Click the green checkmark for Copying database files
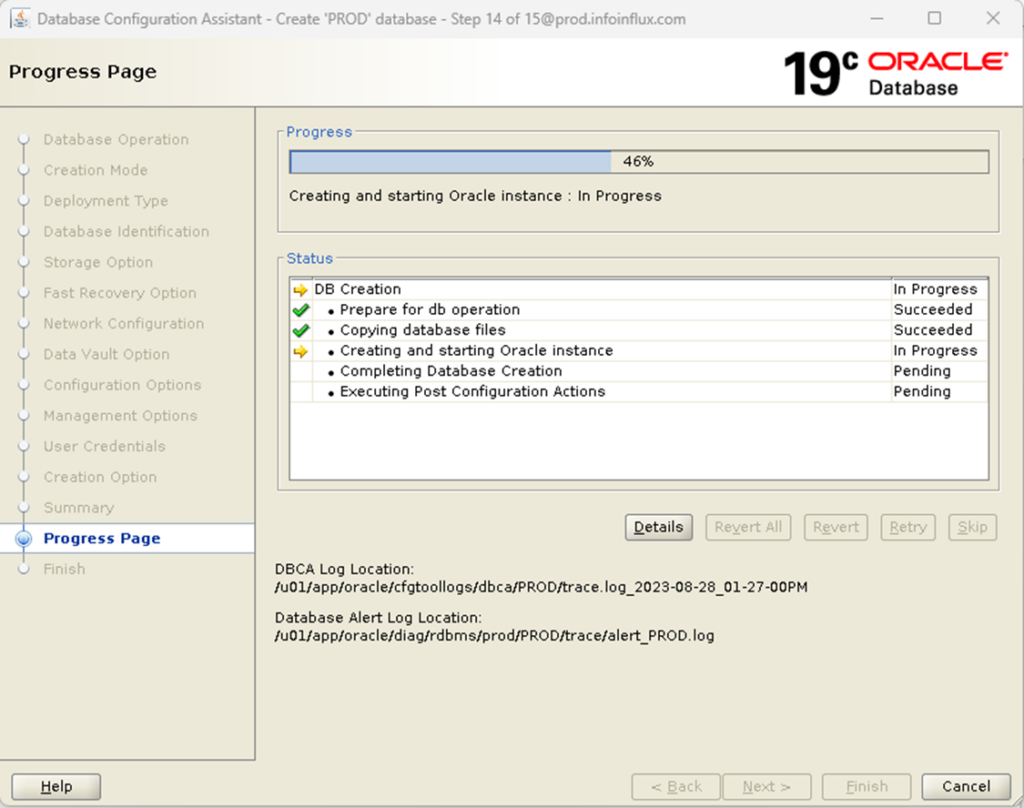Screen dimensions: 1024x808 tap(300, 330)
